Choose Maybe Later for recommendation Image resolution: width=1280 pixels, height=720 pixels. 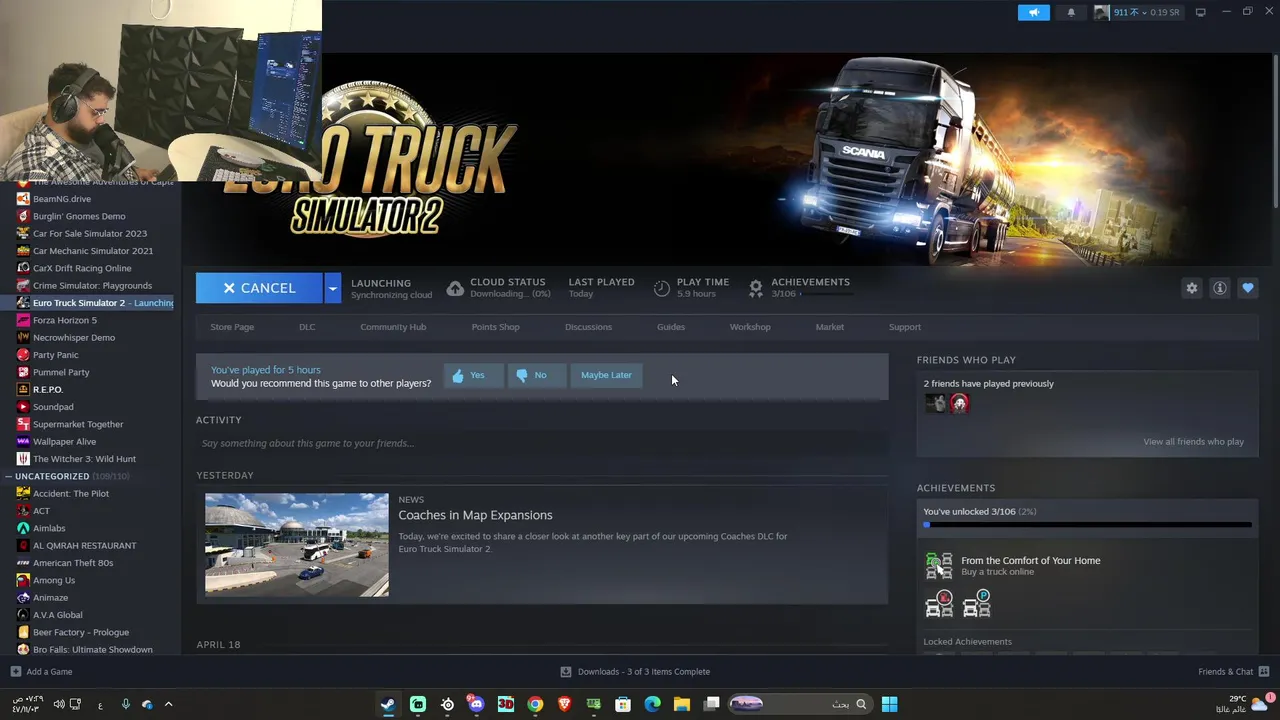(606, 375)
